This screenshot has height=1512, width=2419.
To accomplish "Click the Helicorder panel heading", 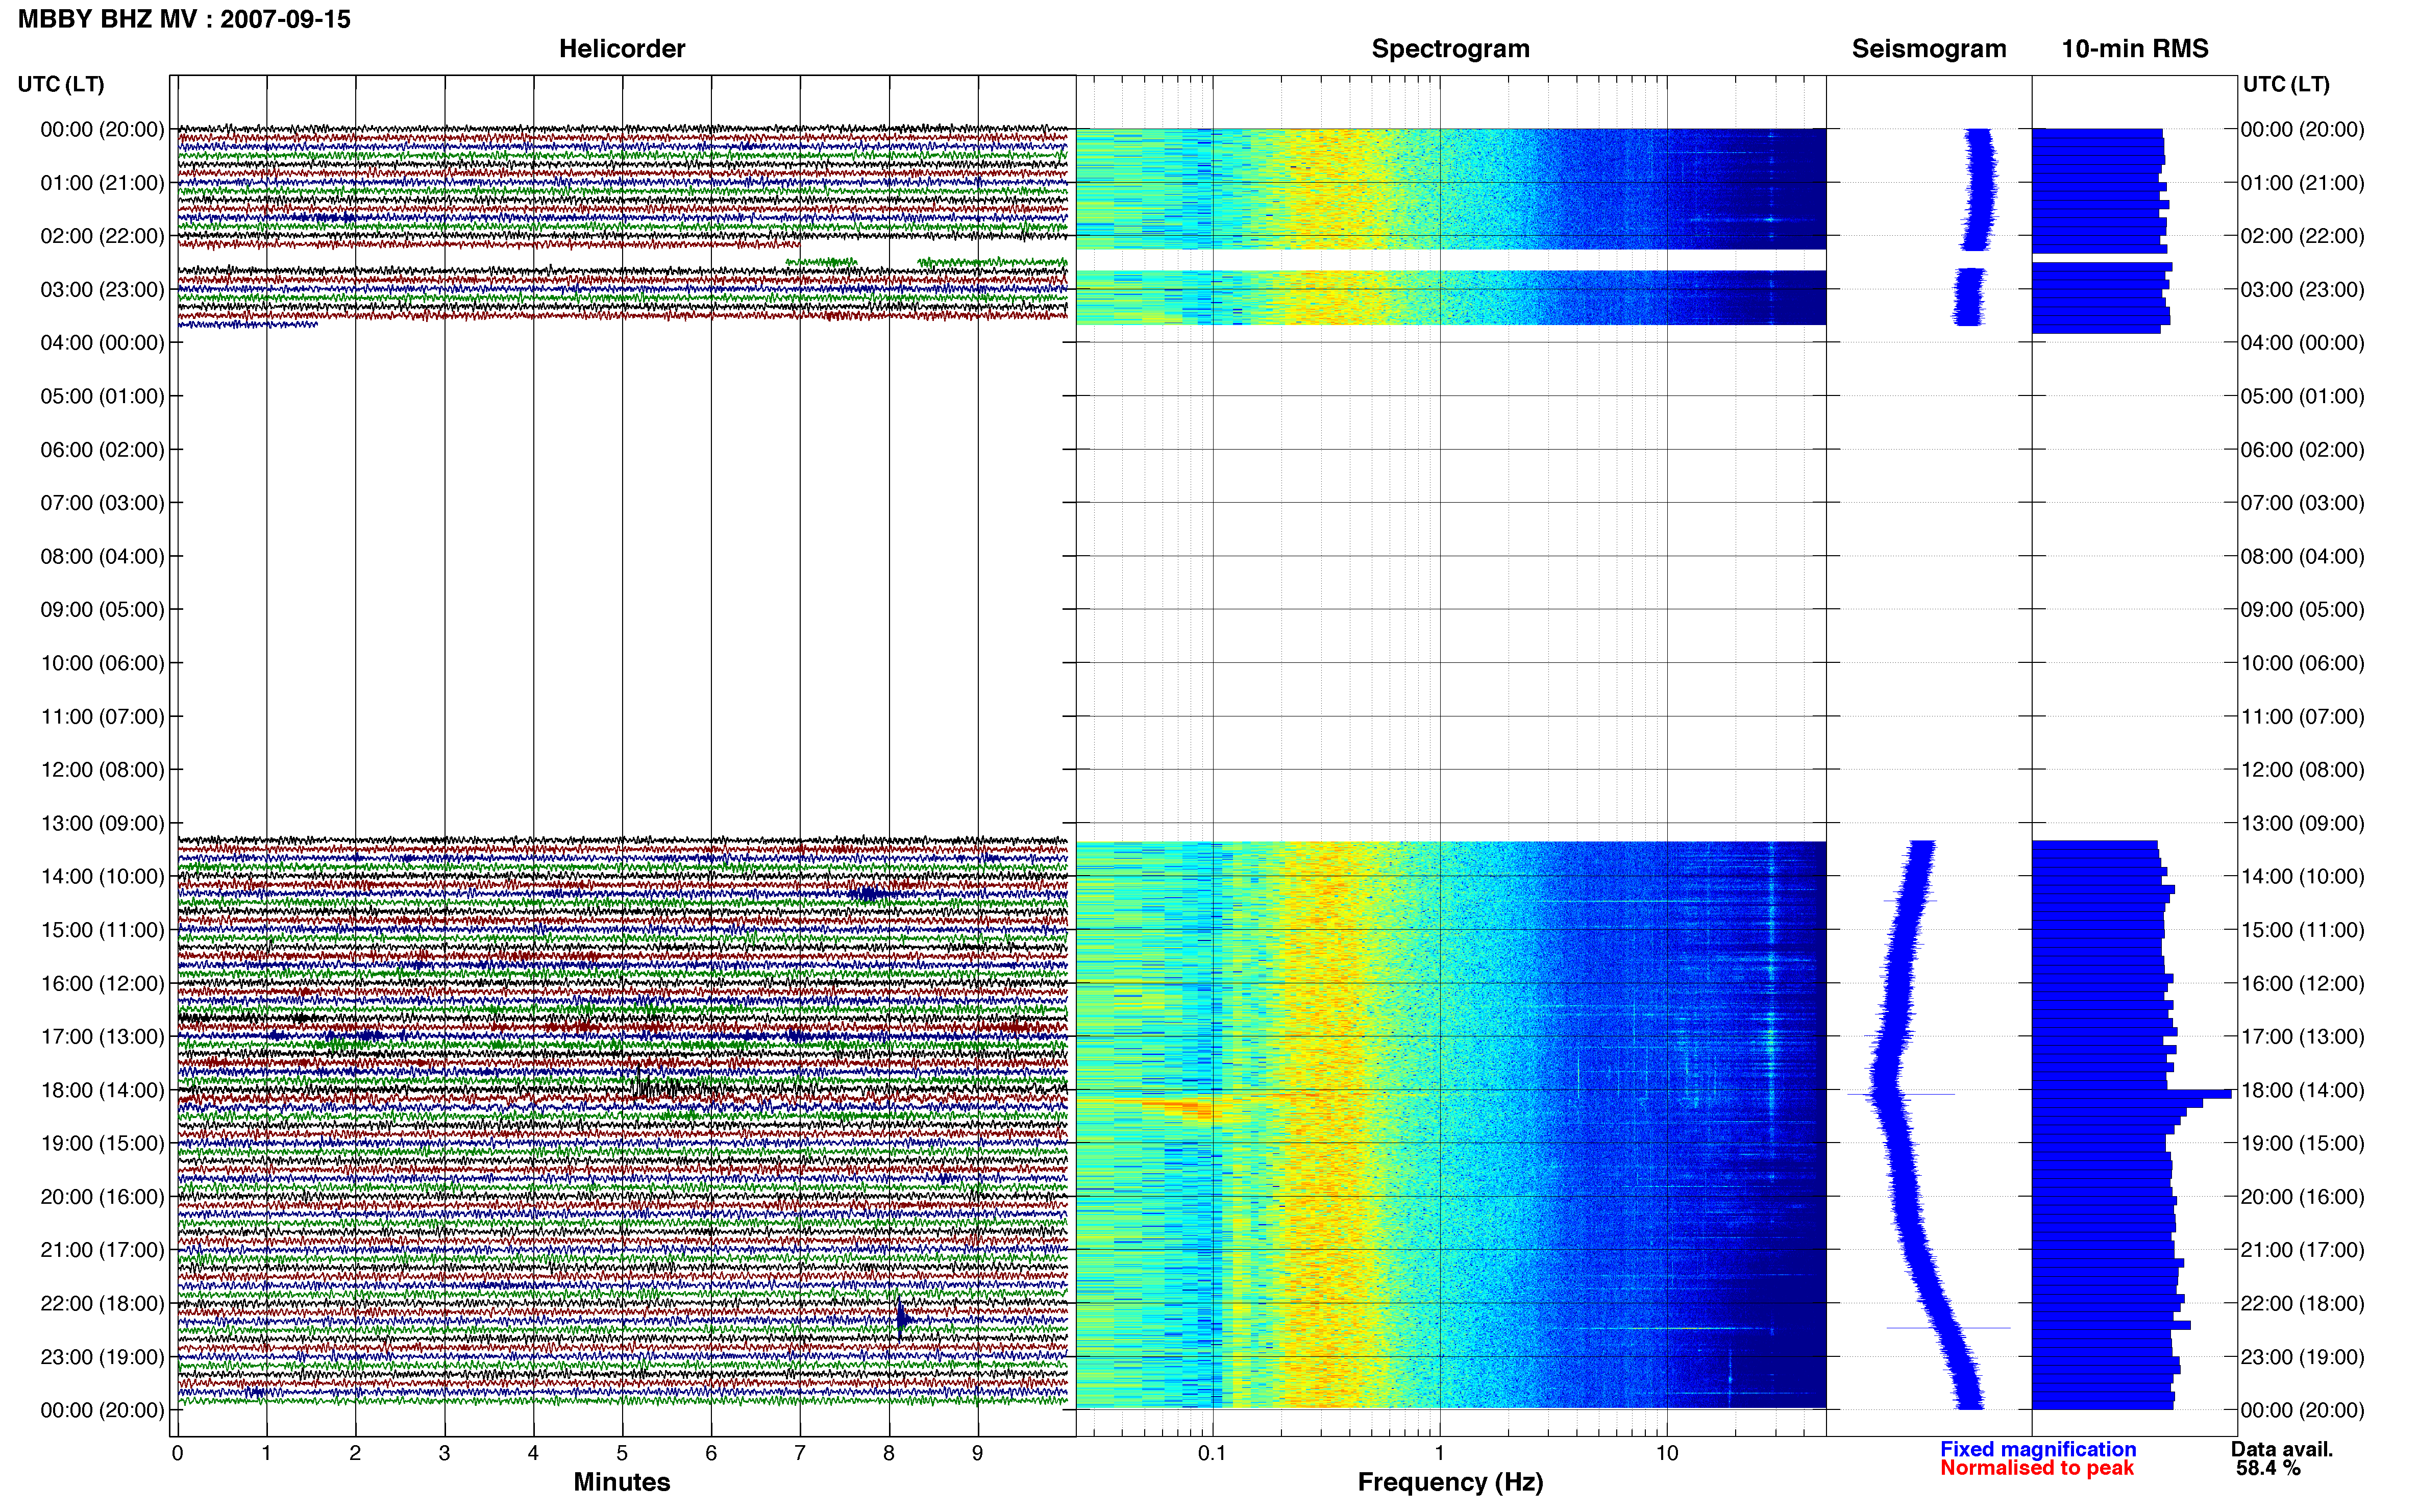I will pos(621,49).
